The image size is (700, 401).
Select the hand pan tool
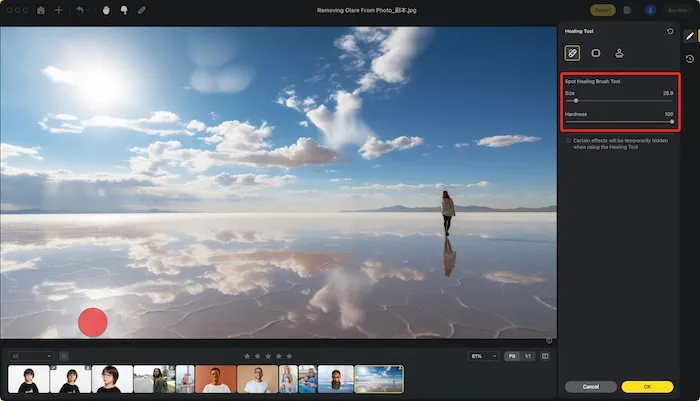[106, 10]
